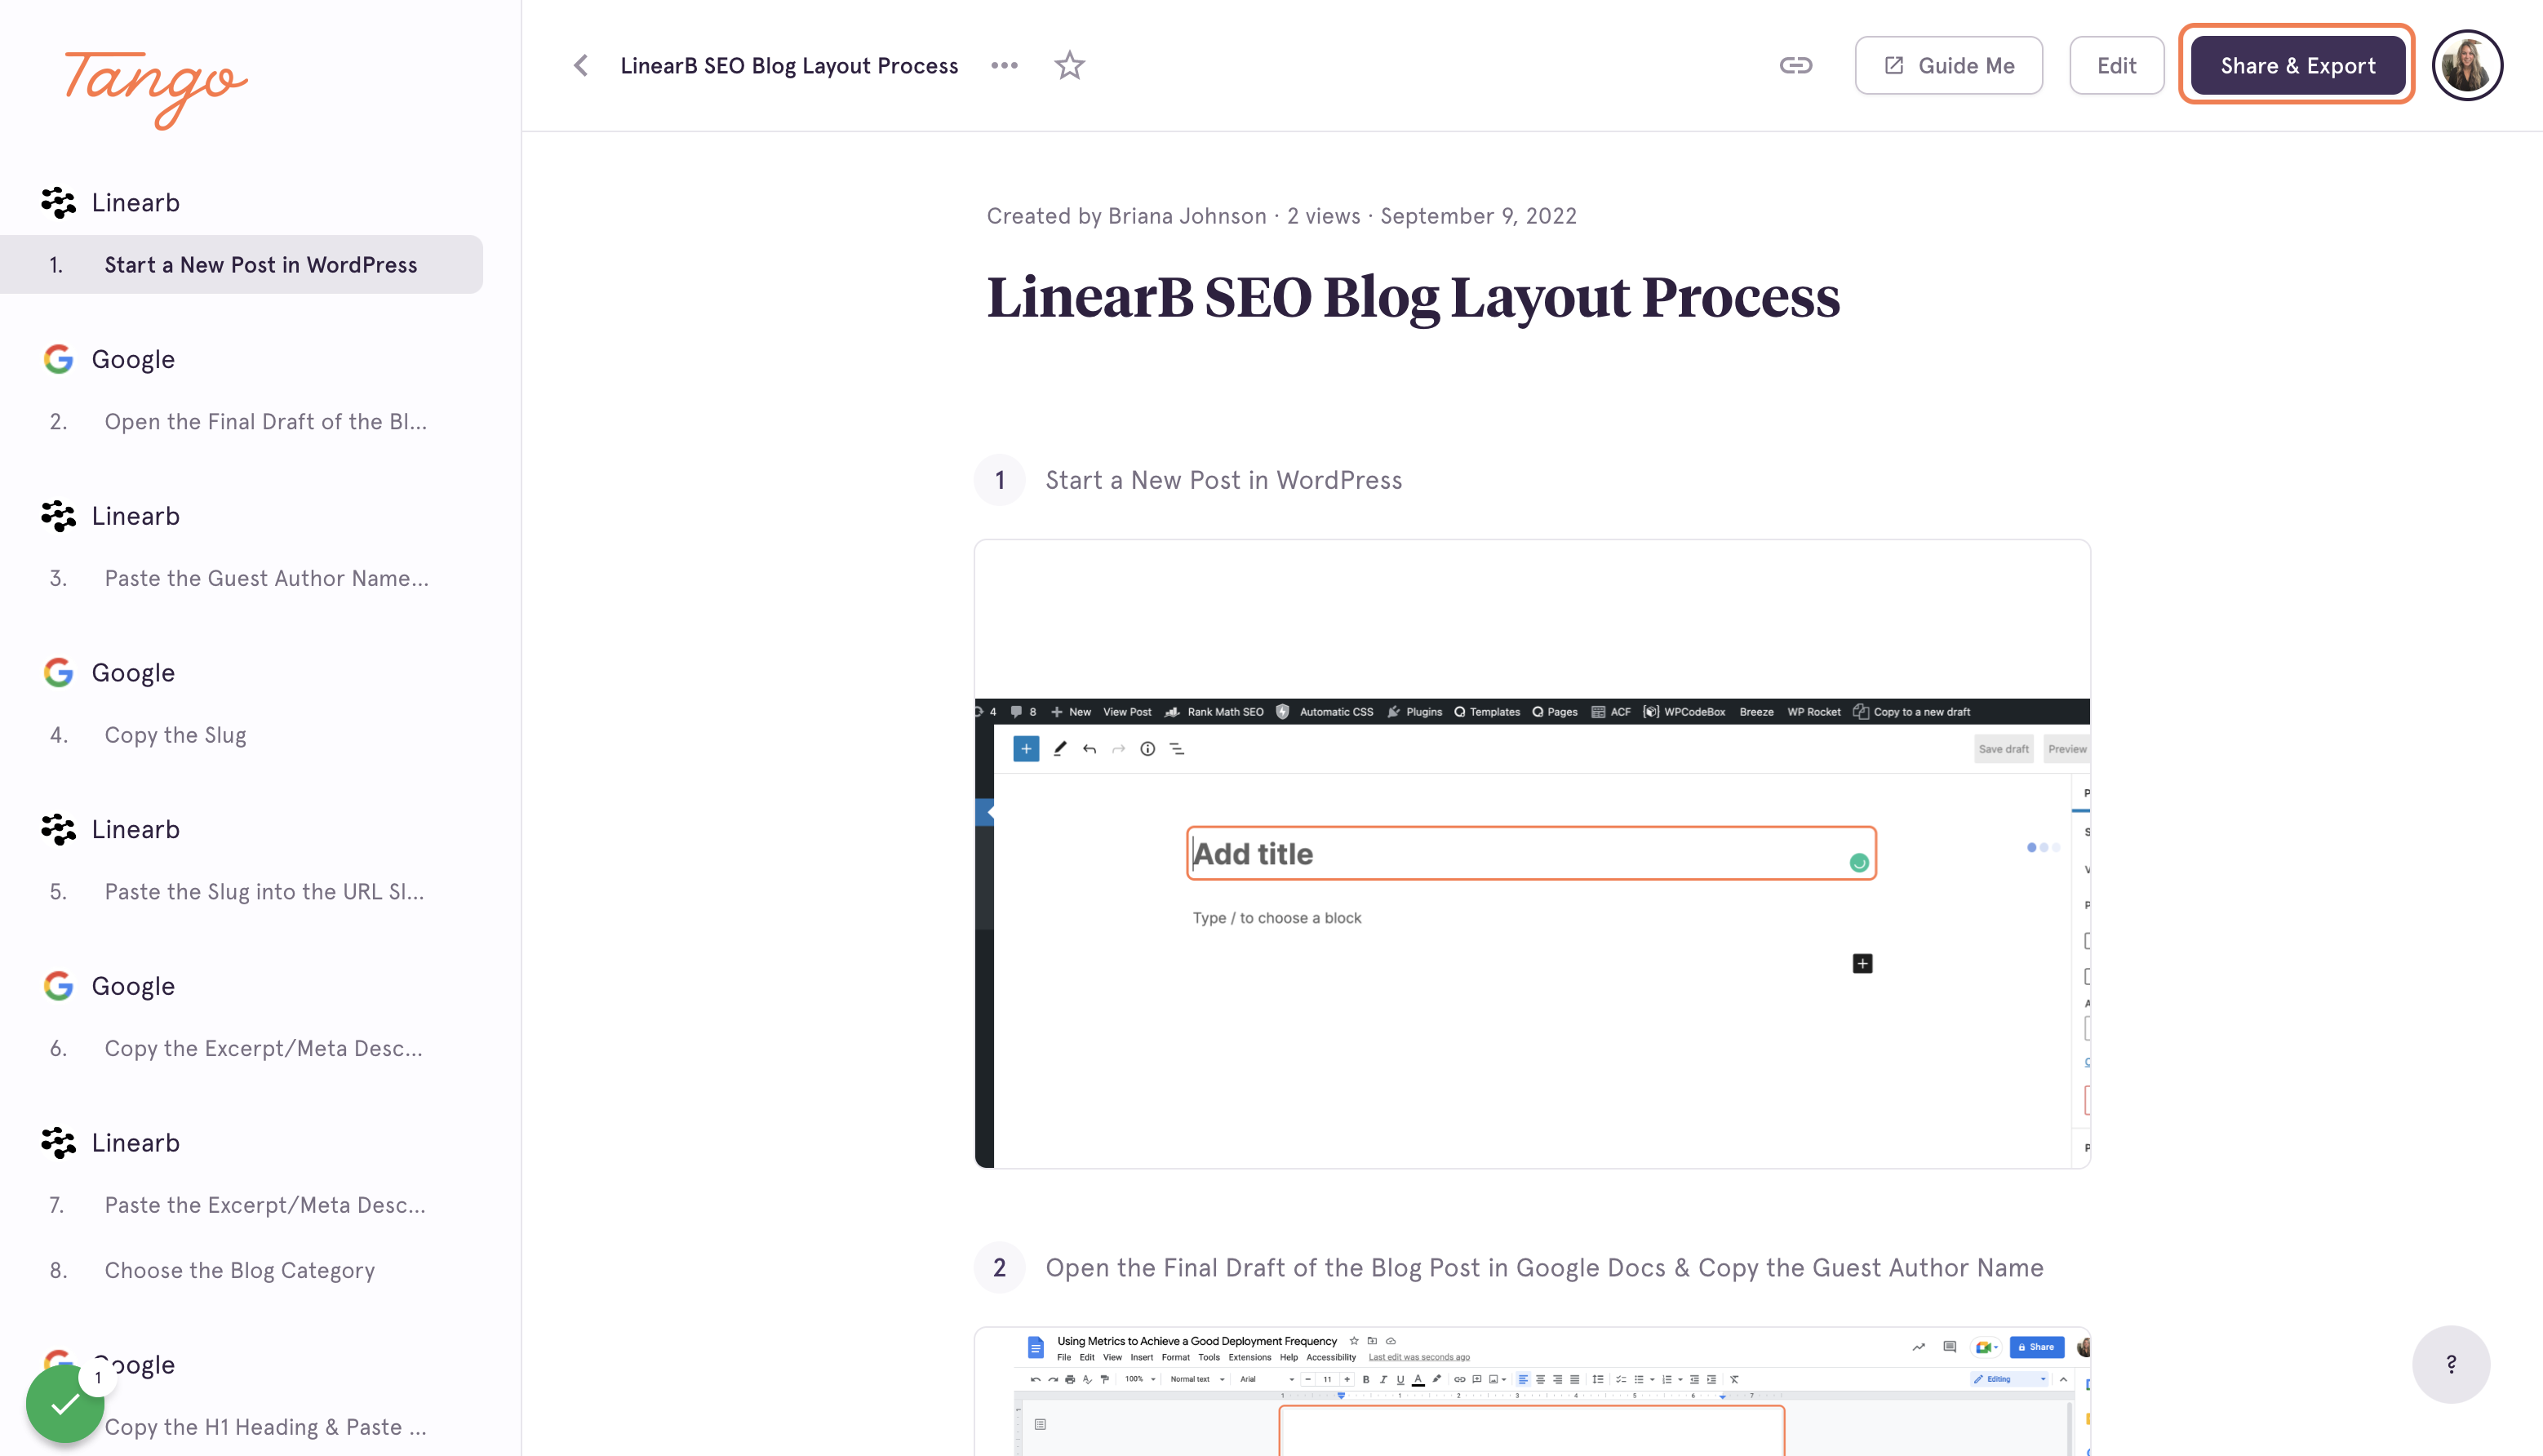
Task: Select step 6 Copy the Excerpt/Meta Description
Action: [241, 1048]
